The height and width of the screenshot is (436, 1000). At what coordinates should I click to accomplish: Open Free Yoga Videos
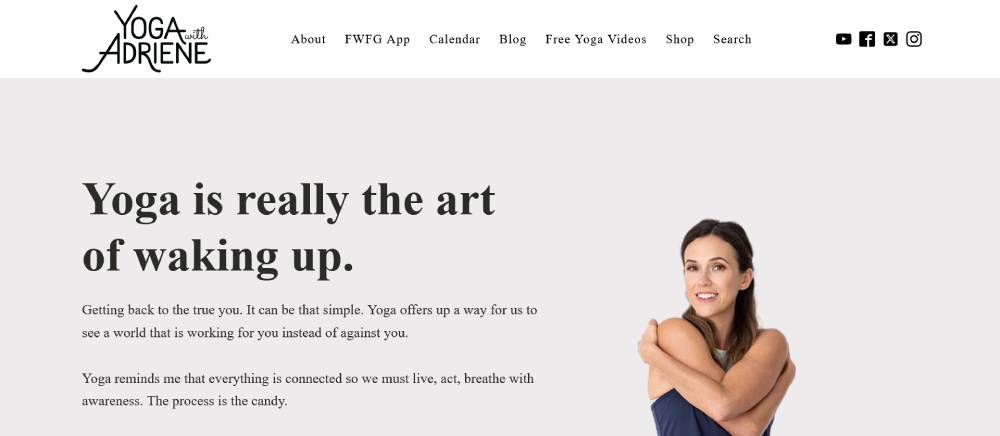(596, 39)
